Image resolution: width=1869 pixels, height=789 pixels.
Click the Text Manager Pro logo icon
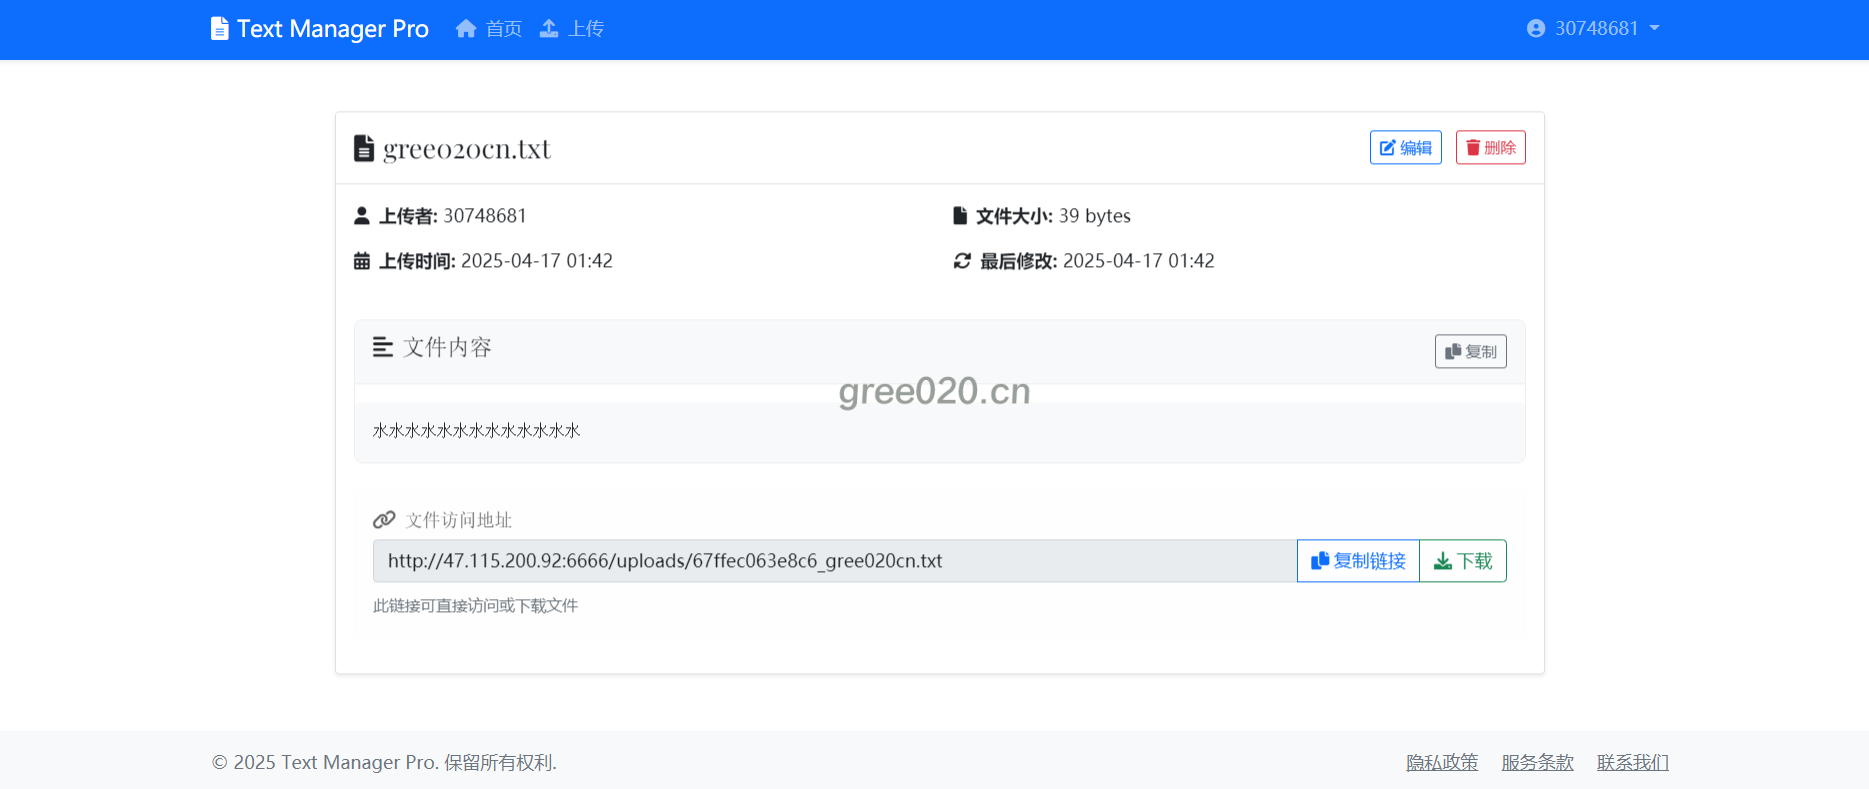click(219, 29)
